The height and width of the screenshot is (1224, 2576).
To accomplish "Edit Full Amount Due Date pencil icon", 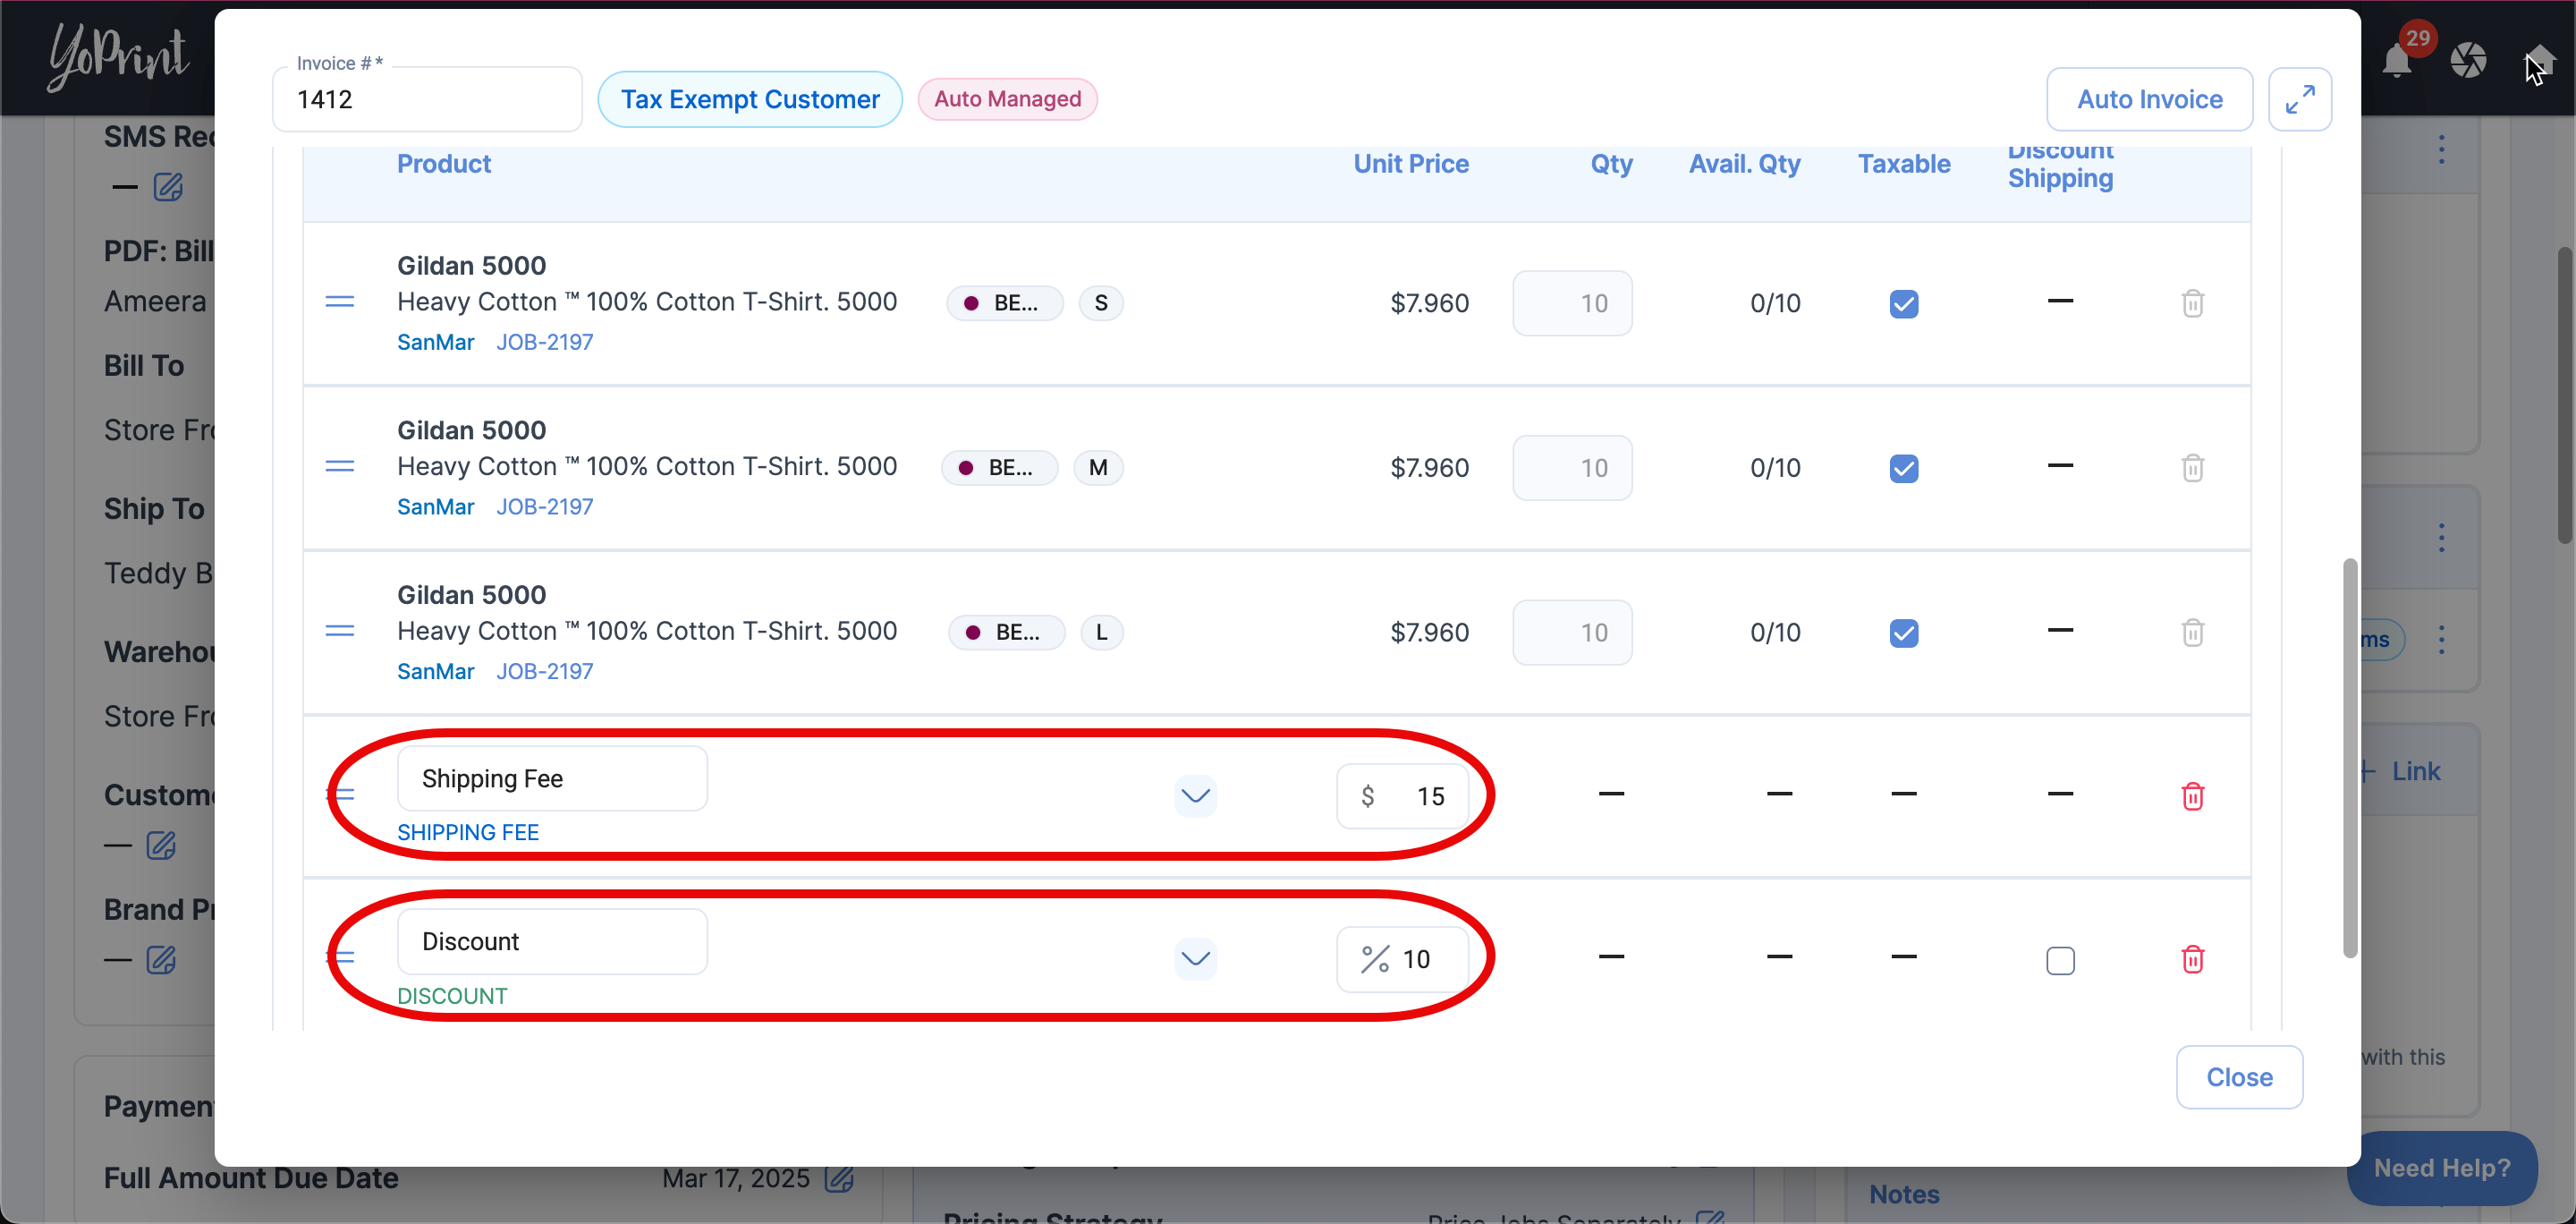I will click(x=839, y=1178).
